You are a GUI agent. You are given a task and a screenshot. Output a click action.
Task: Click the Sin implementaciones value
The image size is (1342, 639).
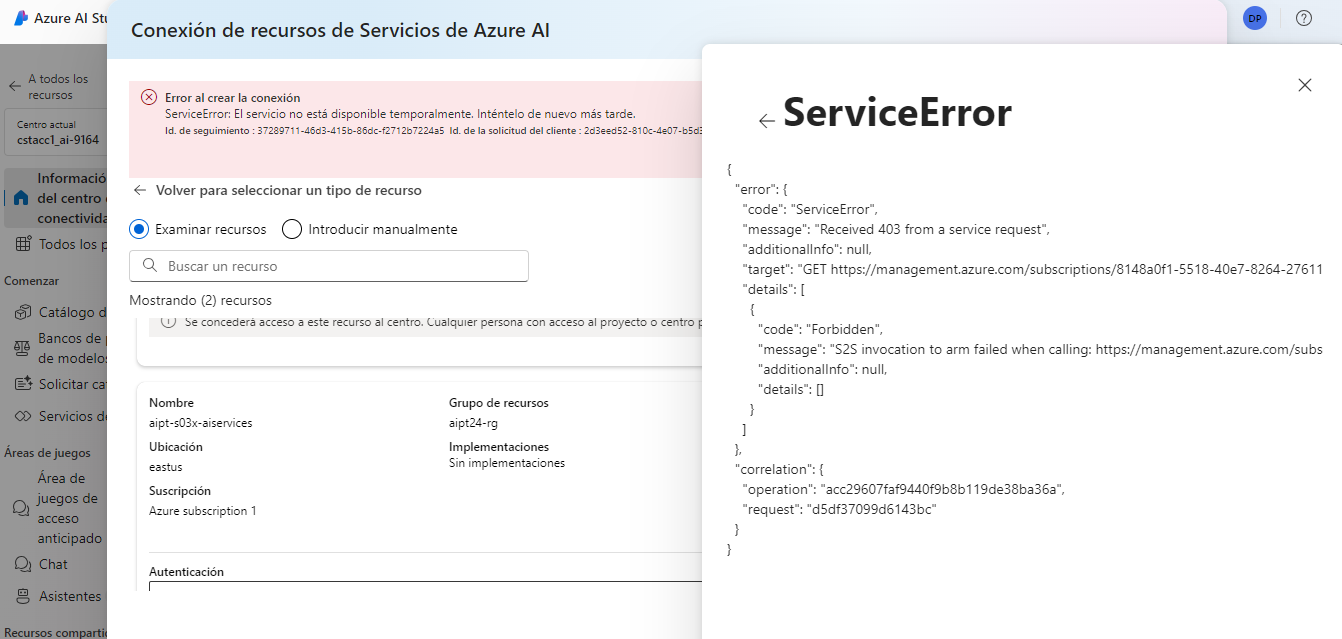coord(507,463)
